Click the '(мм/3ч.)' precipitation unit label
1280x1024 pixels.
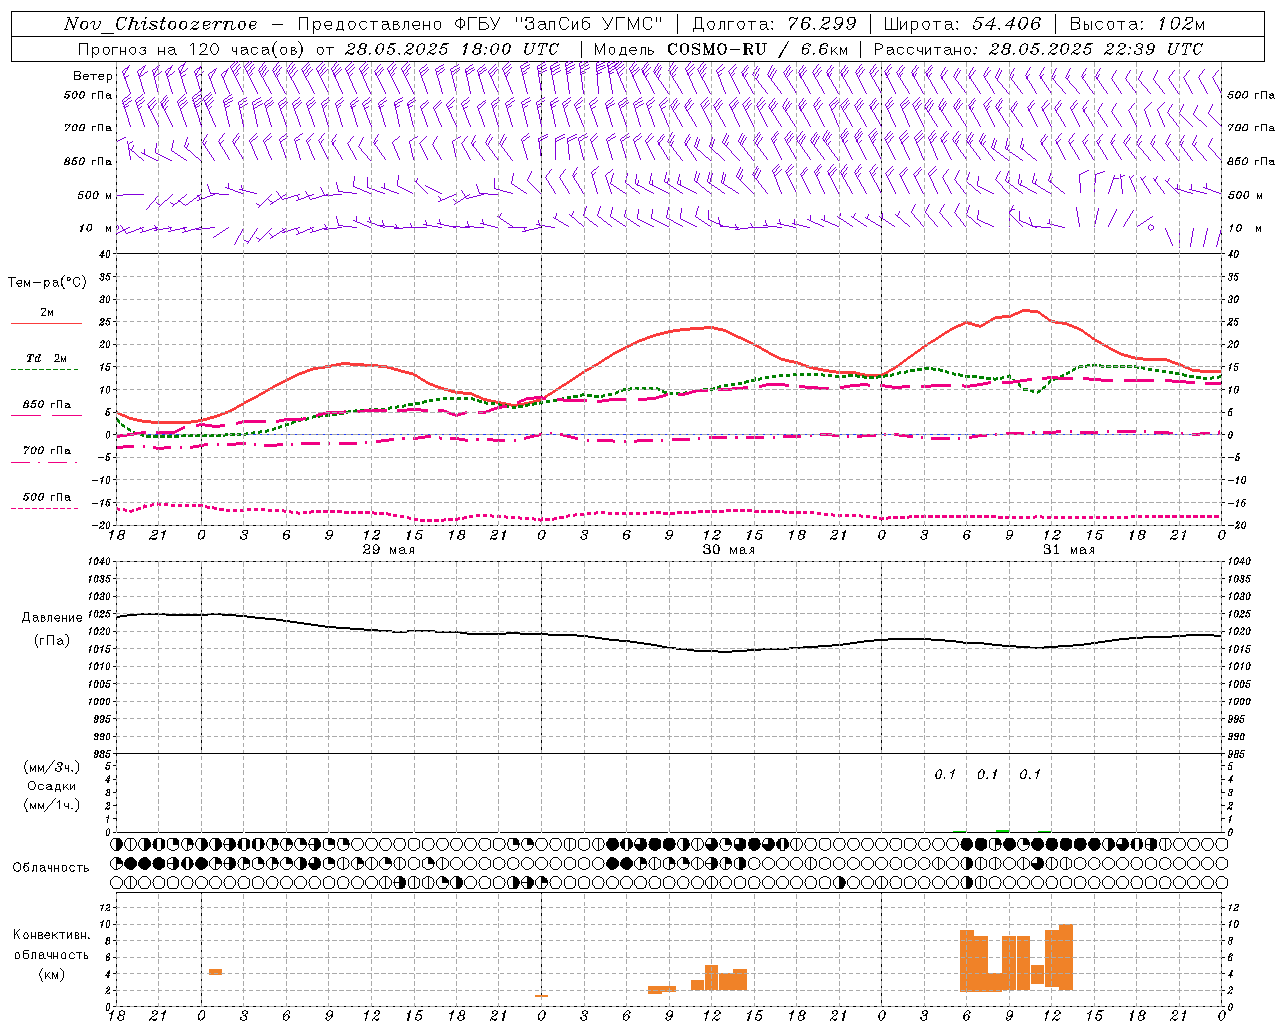click(52, 767)
